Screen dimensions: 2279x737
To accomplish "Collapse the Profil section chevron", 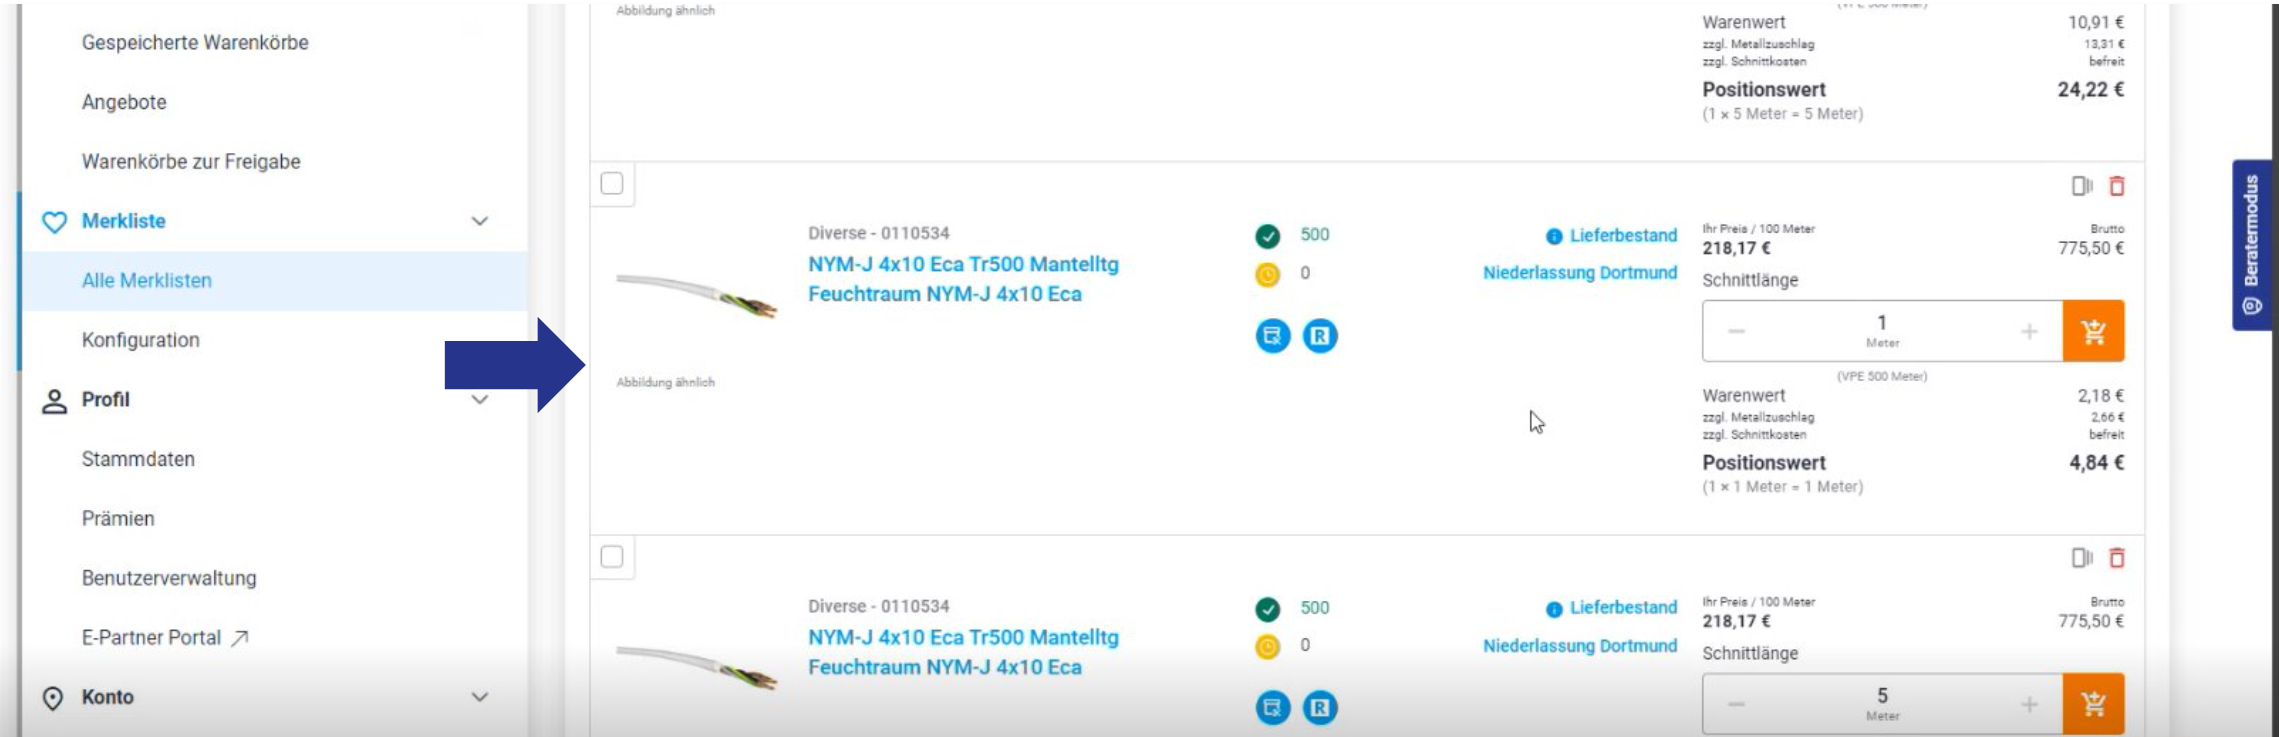I will pyautogui.click(x=480, y=400).
